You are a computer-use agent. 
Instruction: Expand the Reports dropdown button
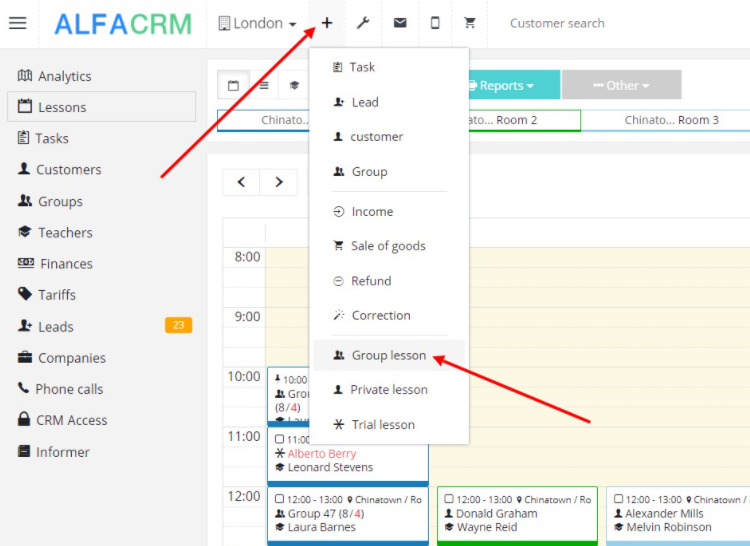click(x=513, y=85)
